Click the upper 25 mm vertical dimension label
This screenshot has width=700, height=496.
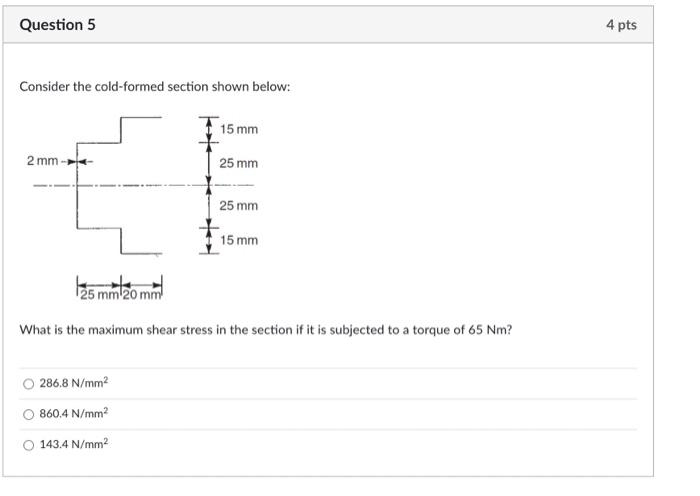pyautogui.click(x=238, y=163)
